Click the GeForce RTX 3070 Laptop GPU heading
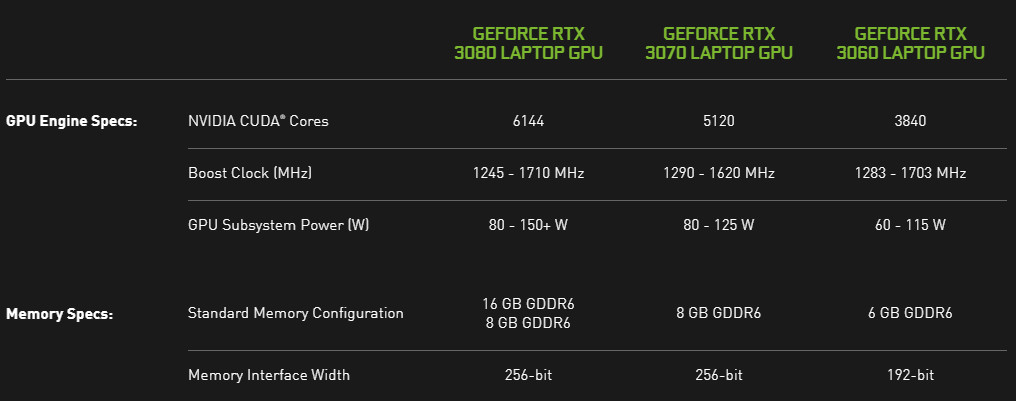 click(x=718, y=43)
